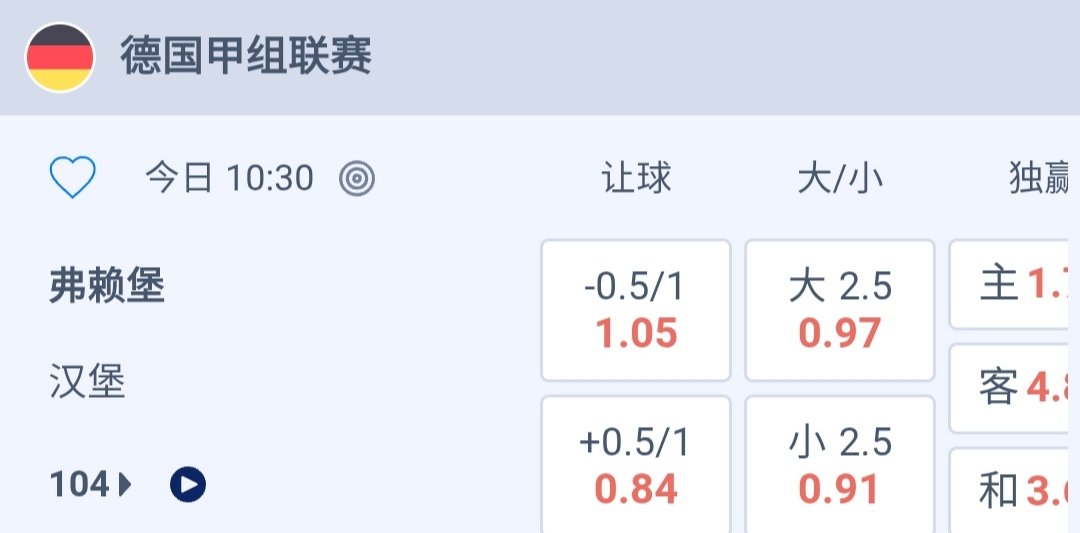Click the target icon beside match time
This screenshot has width=1080, height=533.
(x=357, y=179)
